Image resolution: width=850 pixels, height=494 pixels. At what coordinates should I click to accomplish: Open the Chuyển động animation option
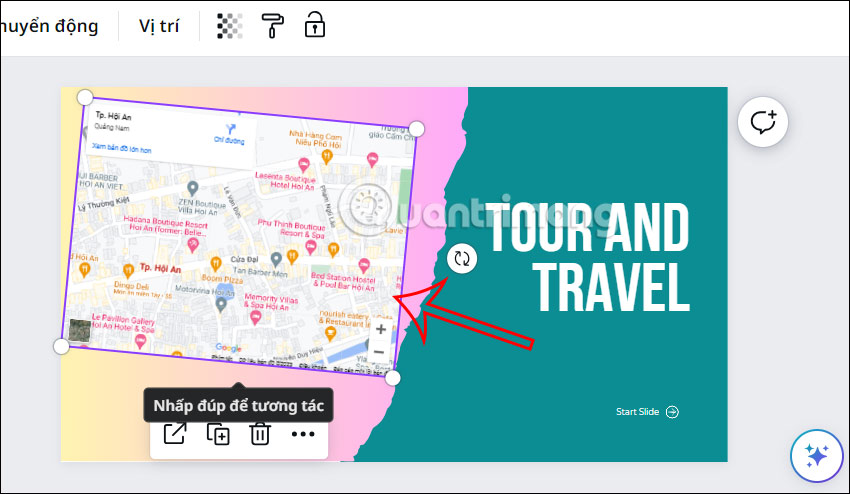(49, 26)
